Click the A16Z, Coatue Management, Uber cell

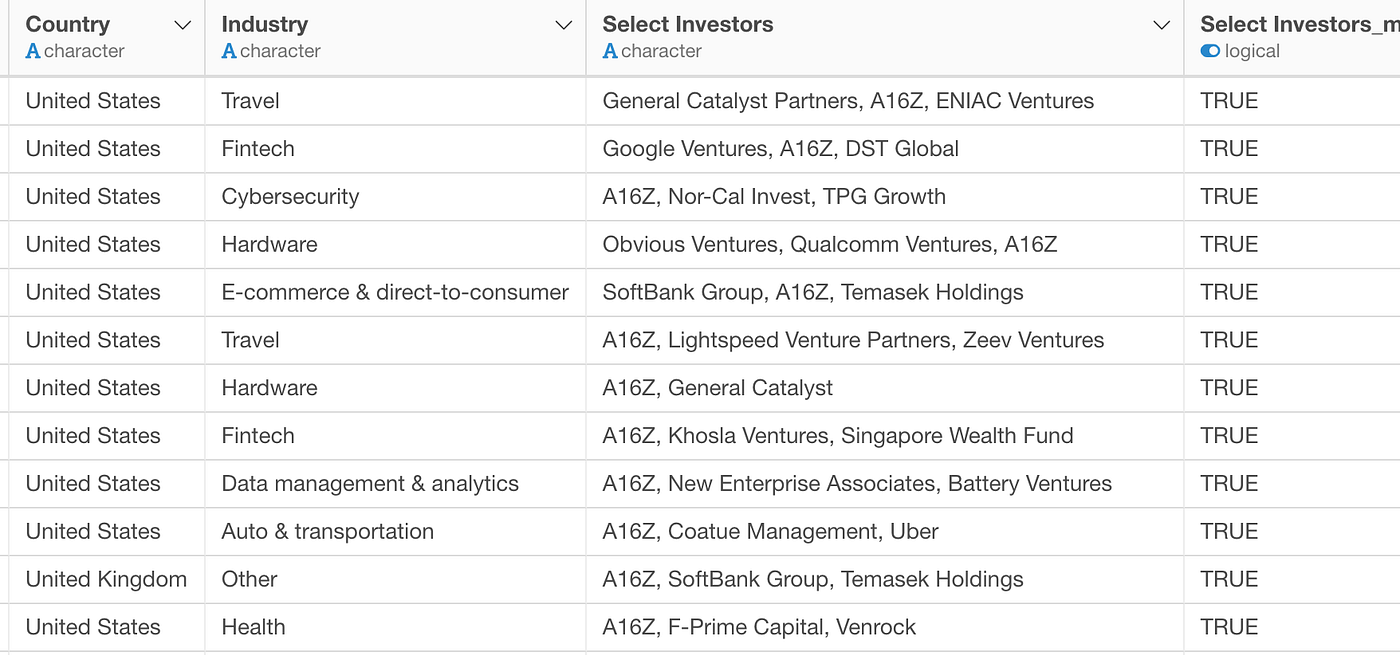770,531
